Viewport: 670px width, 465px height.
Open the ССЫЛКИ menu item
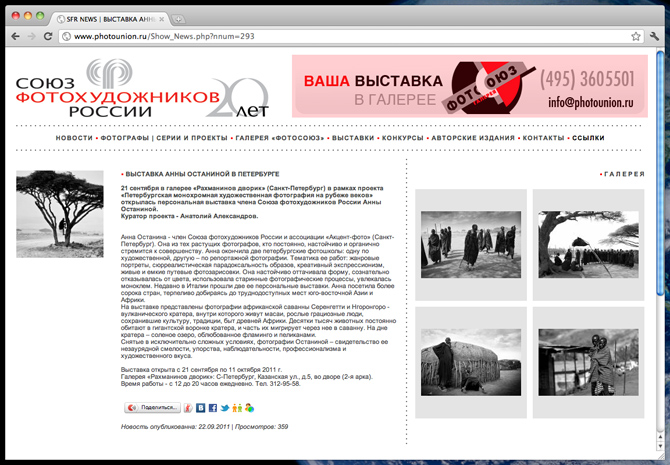[588, 138]
